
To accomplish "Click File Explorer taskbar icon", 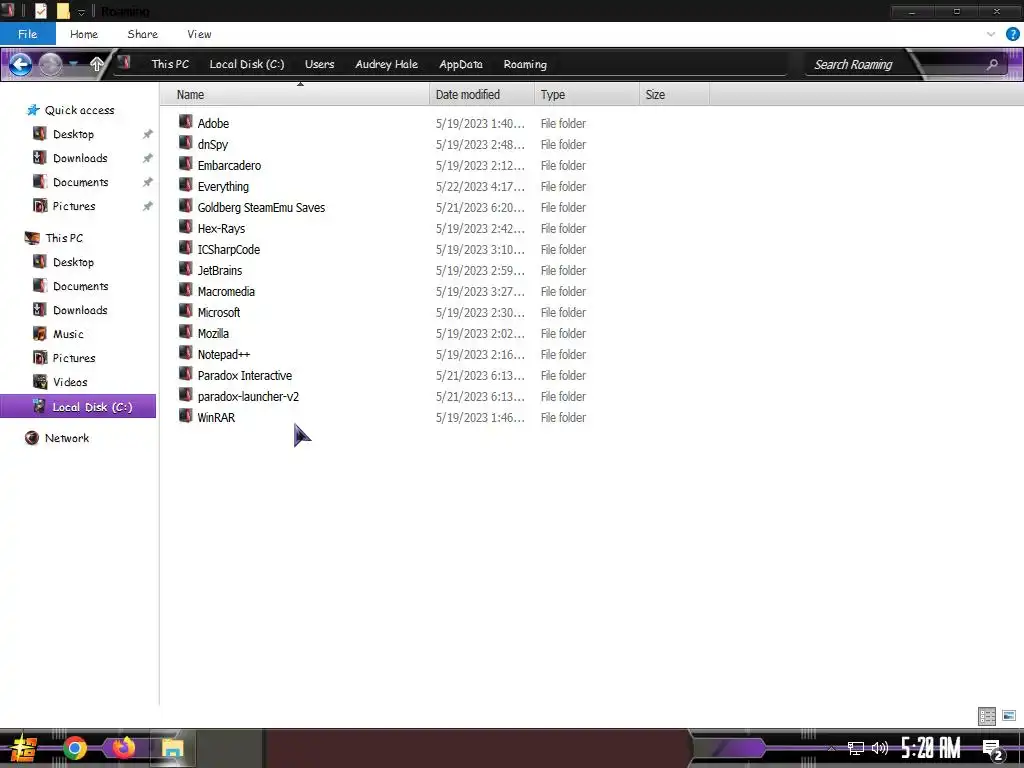I will point(172,748).
